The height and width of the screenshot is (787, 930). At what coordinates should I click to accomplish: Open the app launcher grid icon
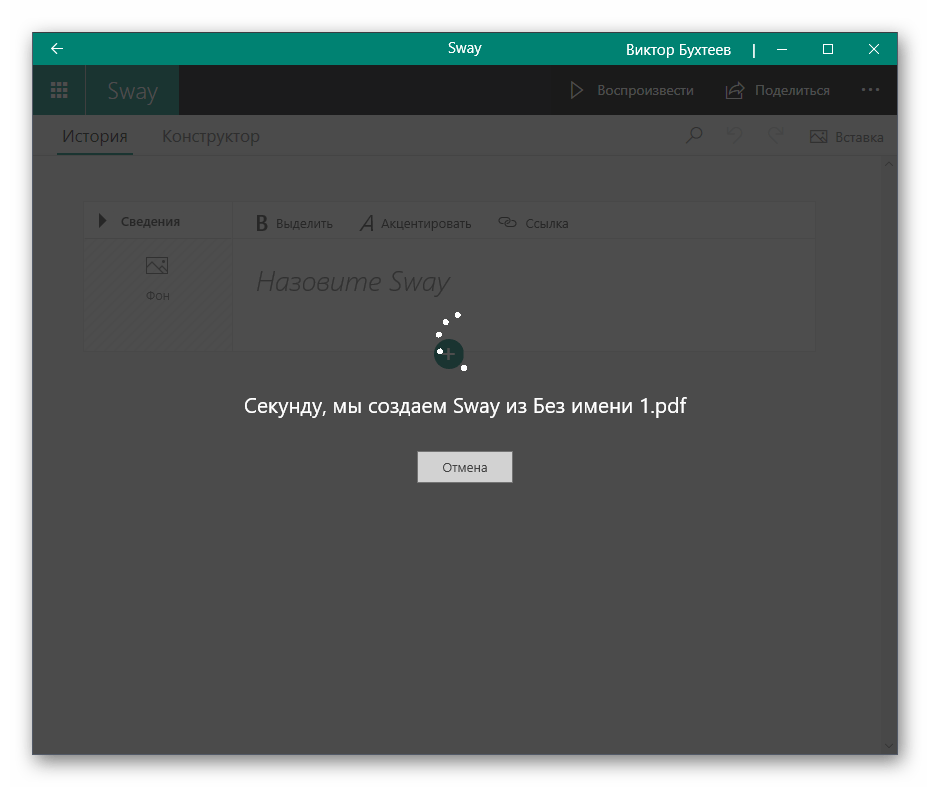tap(59, 91)
